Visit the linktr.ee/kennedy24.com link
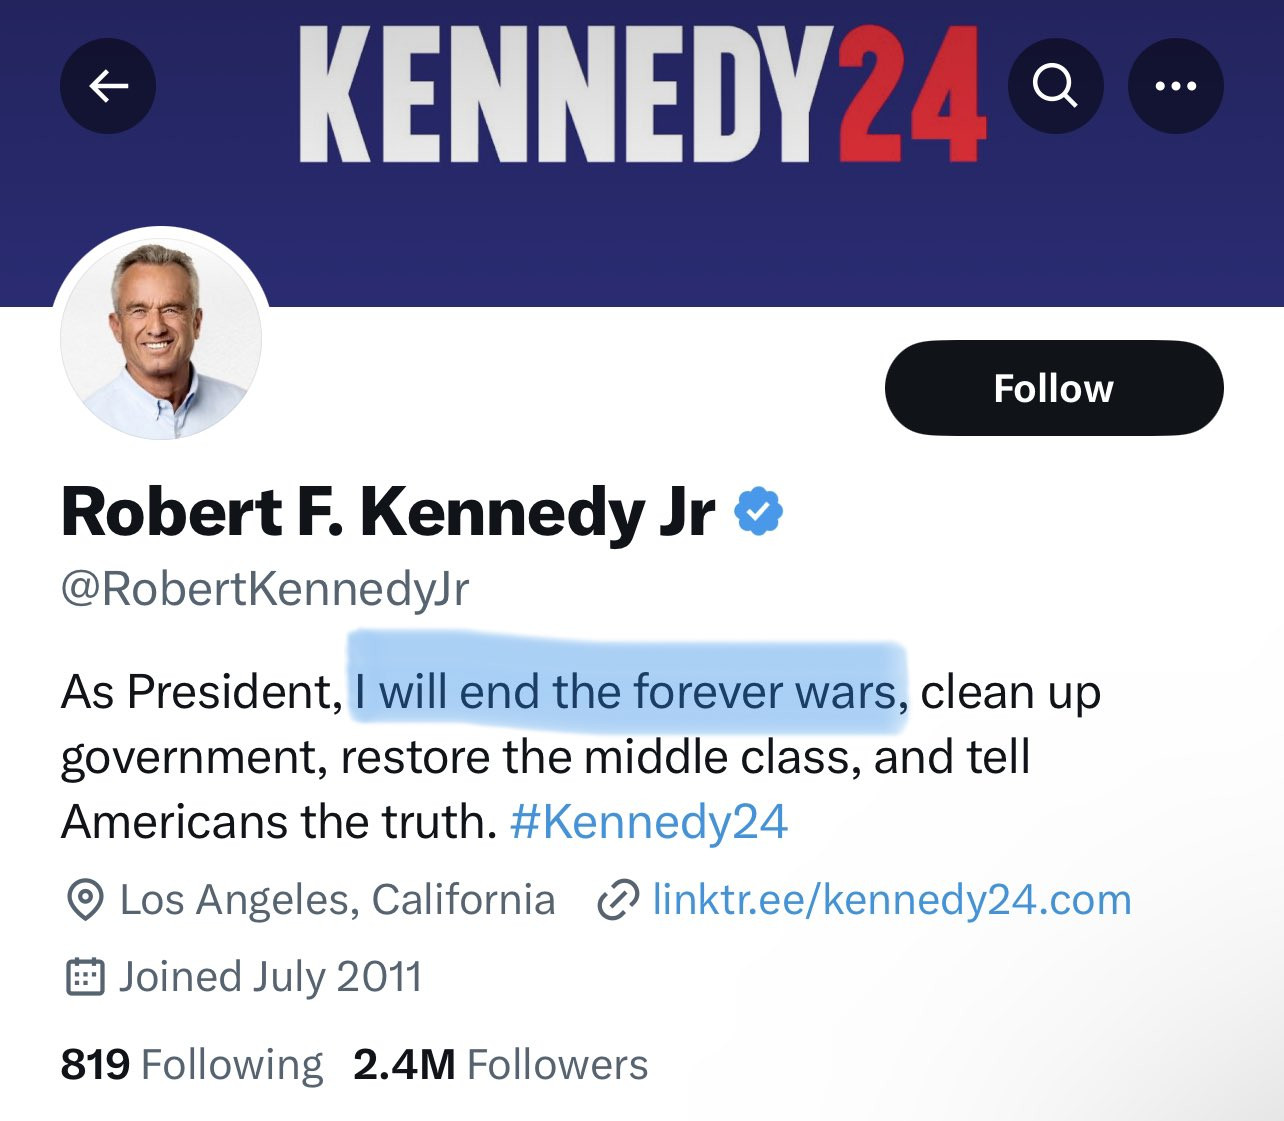The width and height of the screenshot is (1284, 1121). coord(891,900)
